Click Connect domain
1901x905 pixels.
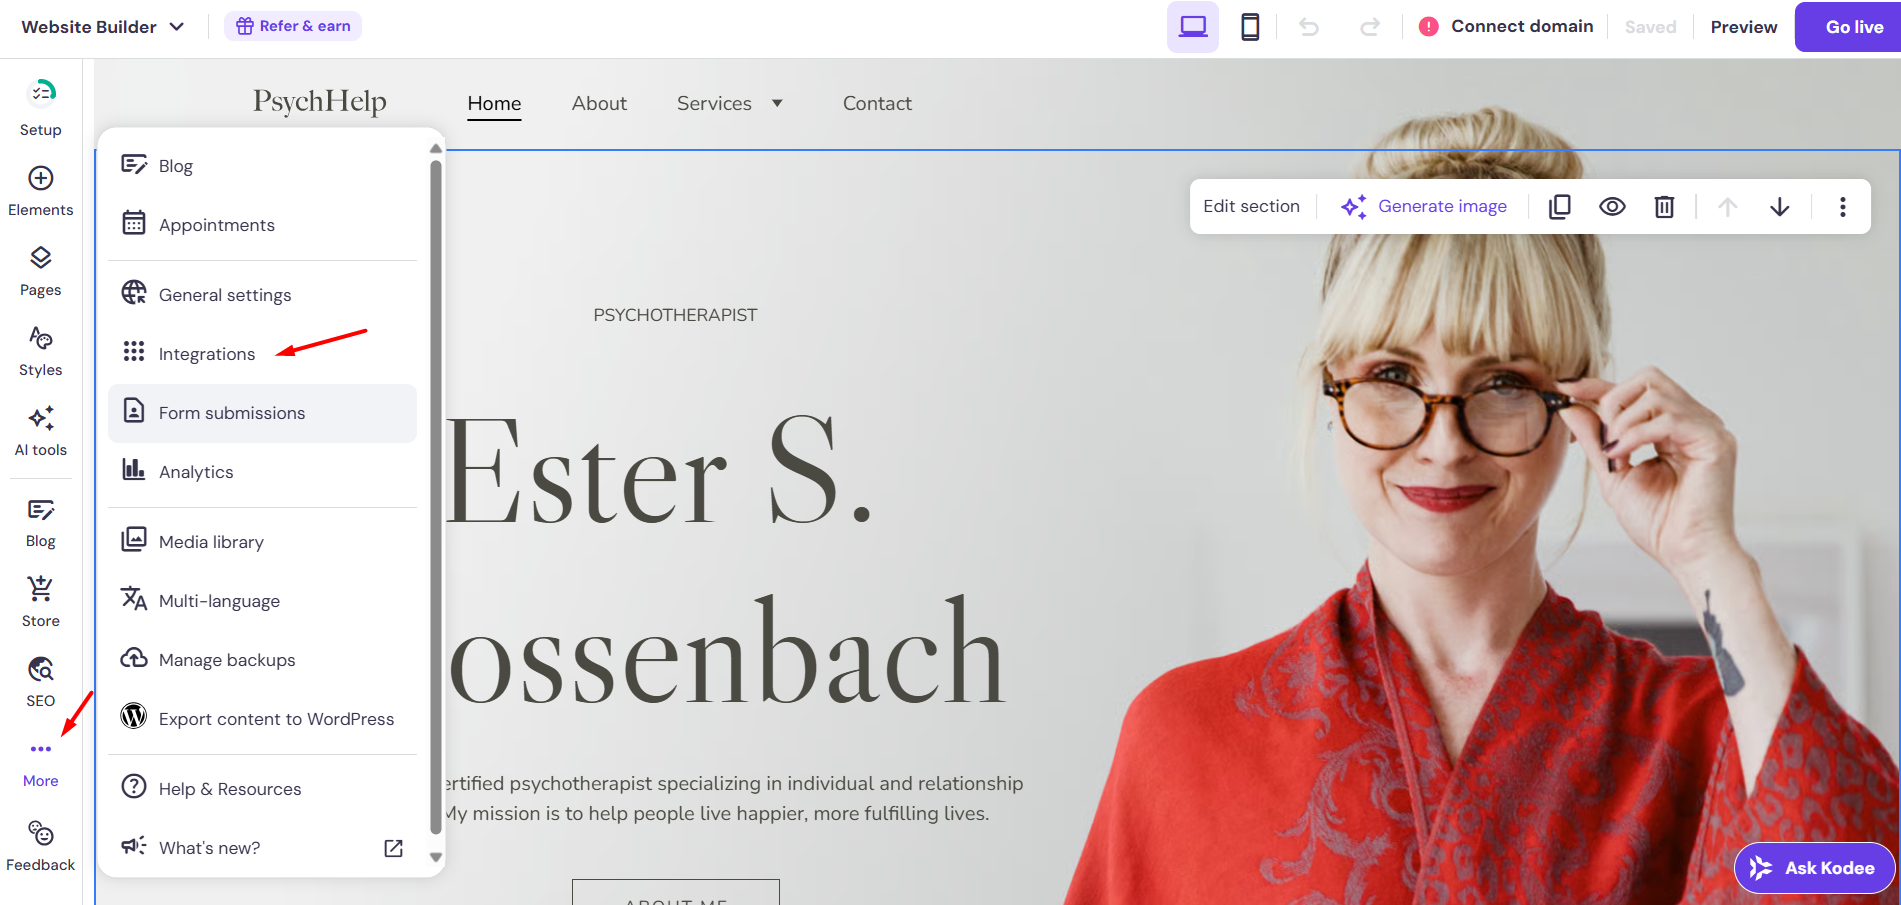tap(1522, 26)
